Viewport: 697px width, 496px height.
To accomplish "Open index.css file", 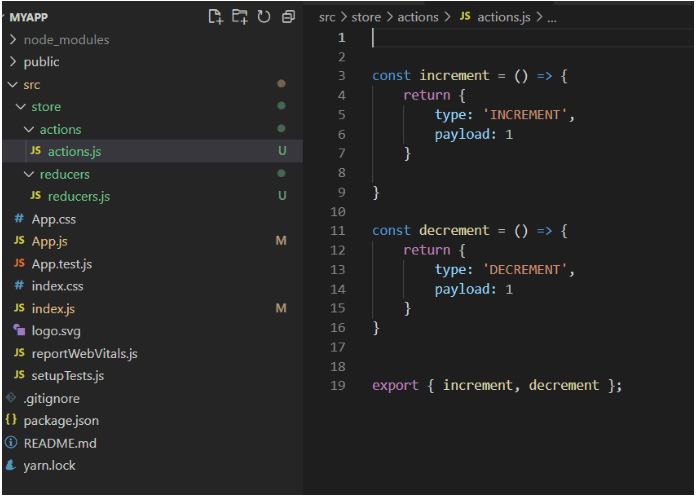I will pos(57,286).
